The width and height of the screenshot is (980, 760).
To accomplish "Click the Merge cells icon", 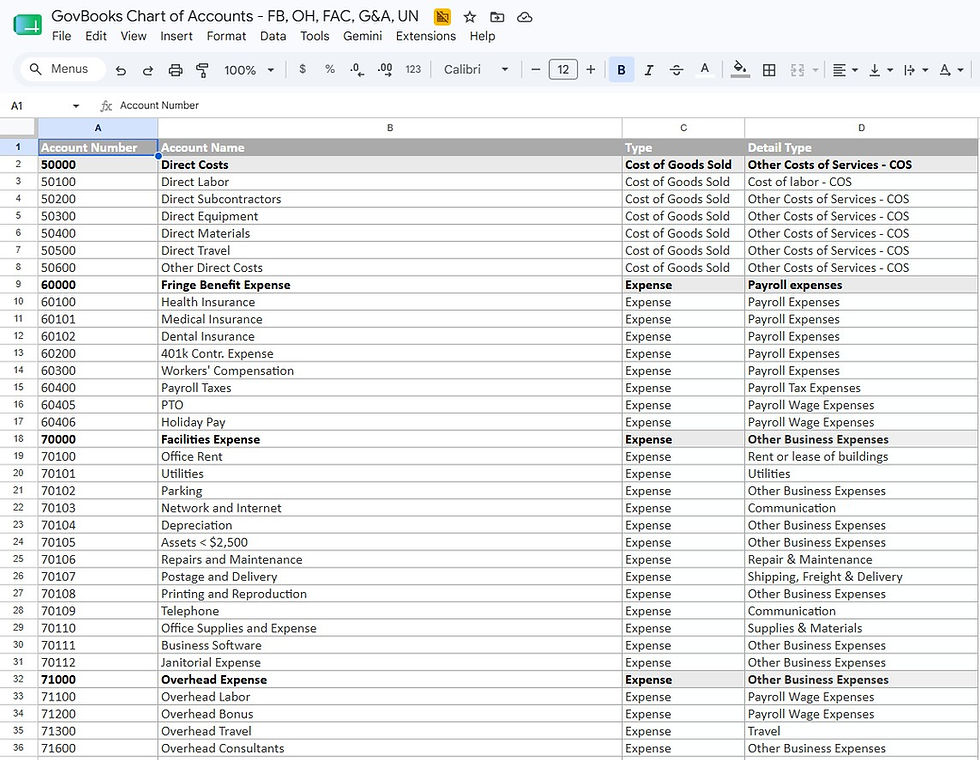I will [798, 70].
